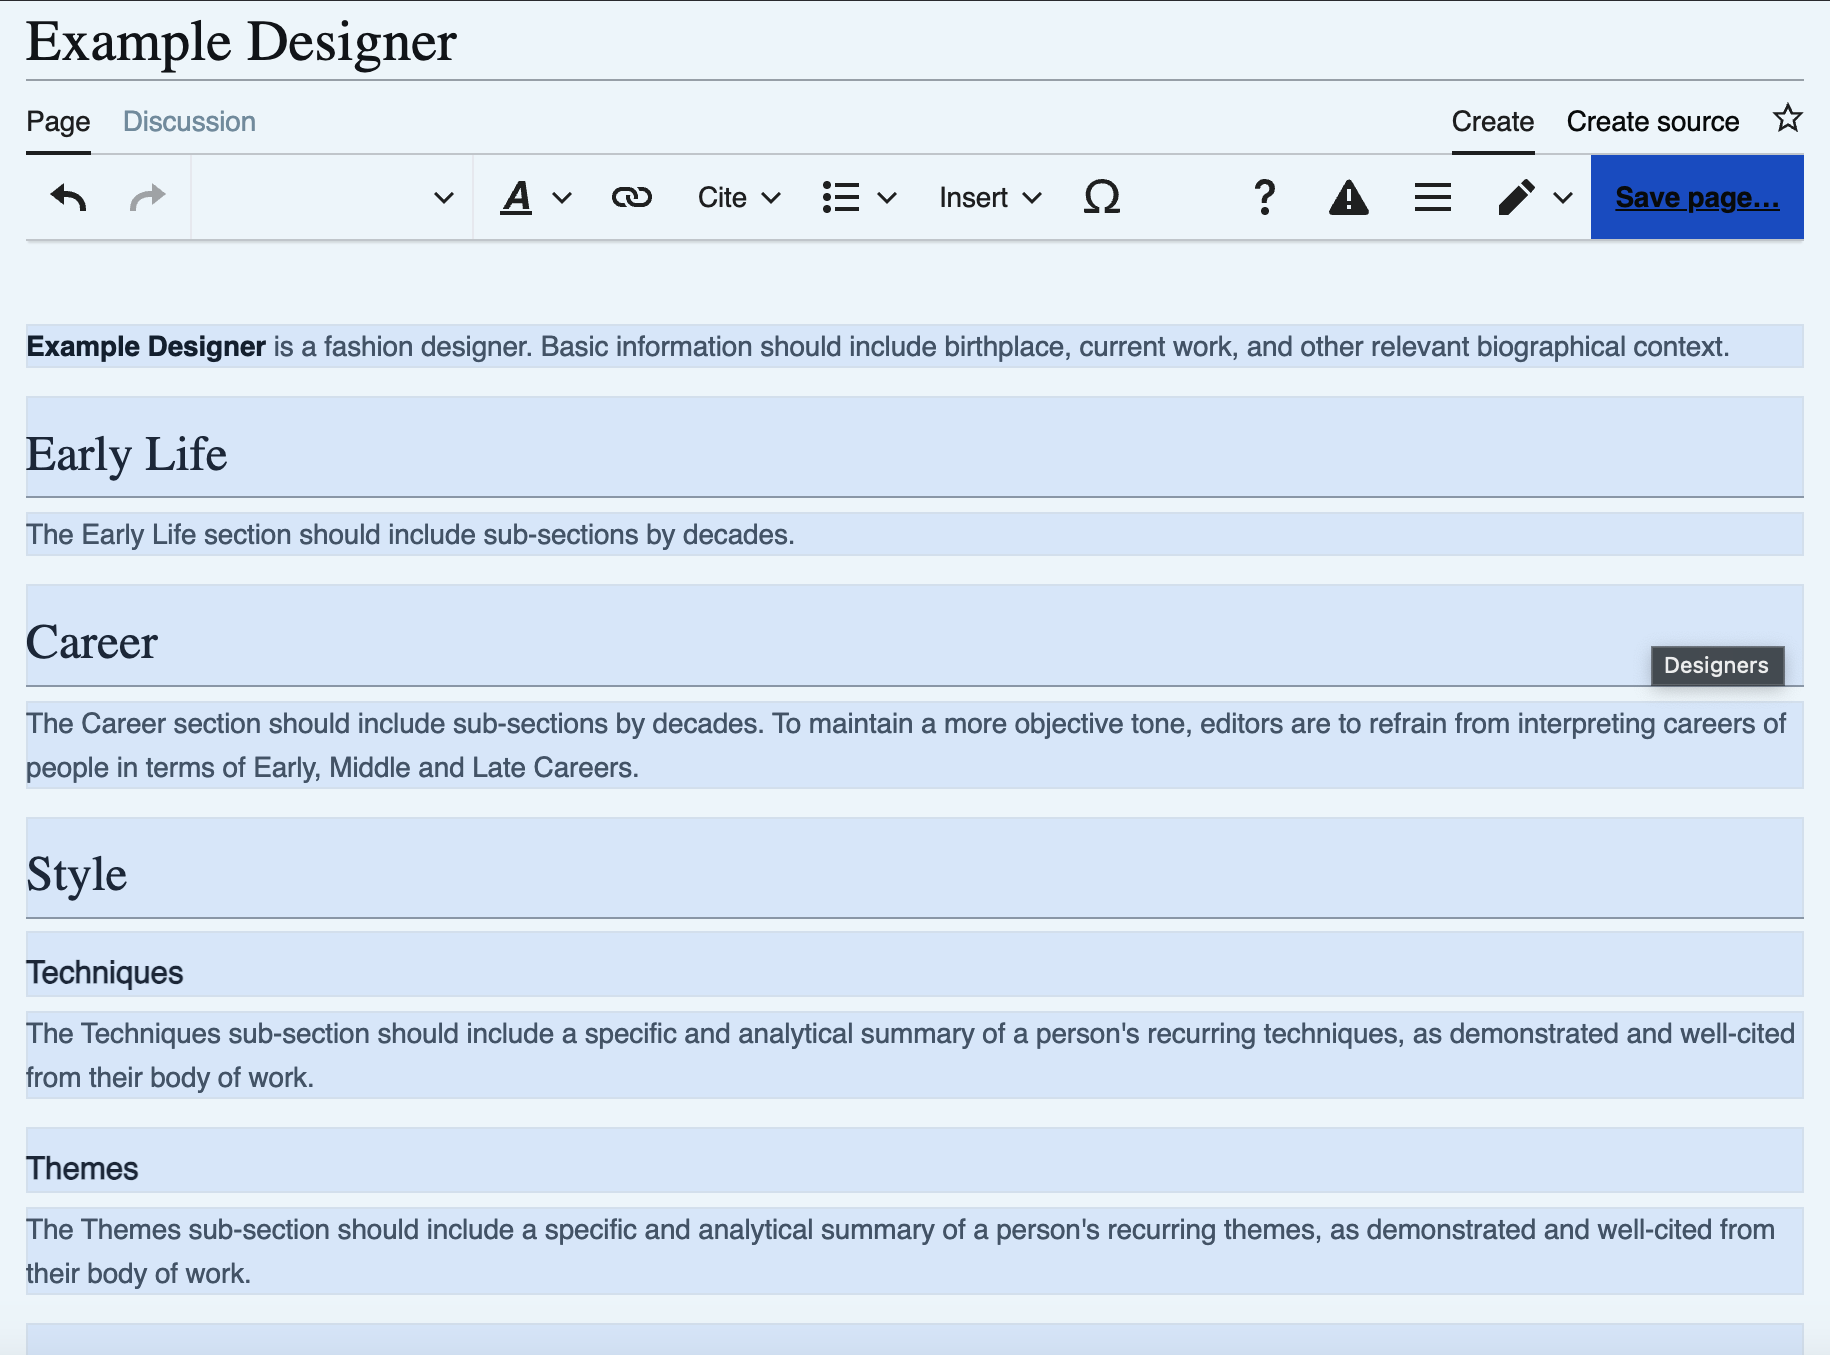Image resolution: width=1830 pixels, height=1355 pixels.
Task: Click the help question mark icon
Action: [1265, 197]
